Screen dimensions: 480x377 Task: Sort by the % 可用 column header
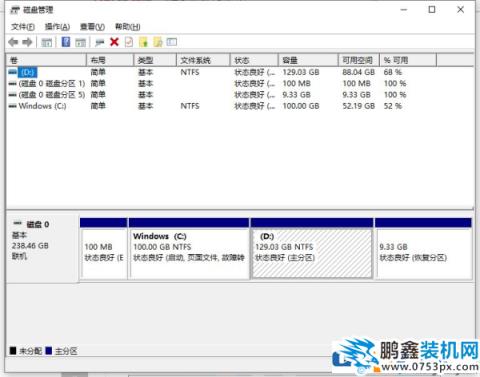[x=408, y=60]
